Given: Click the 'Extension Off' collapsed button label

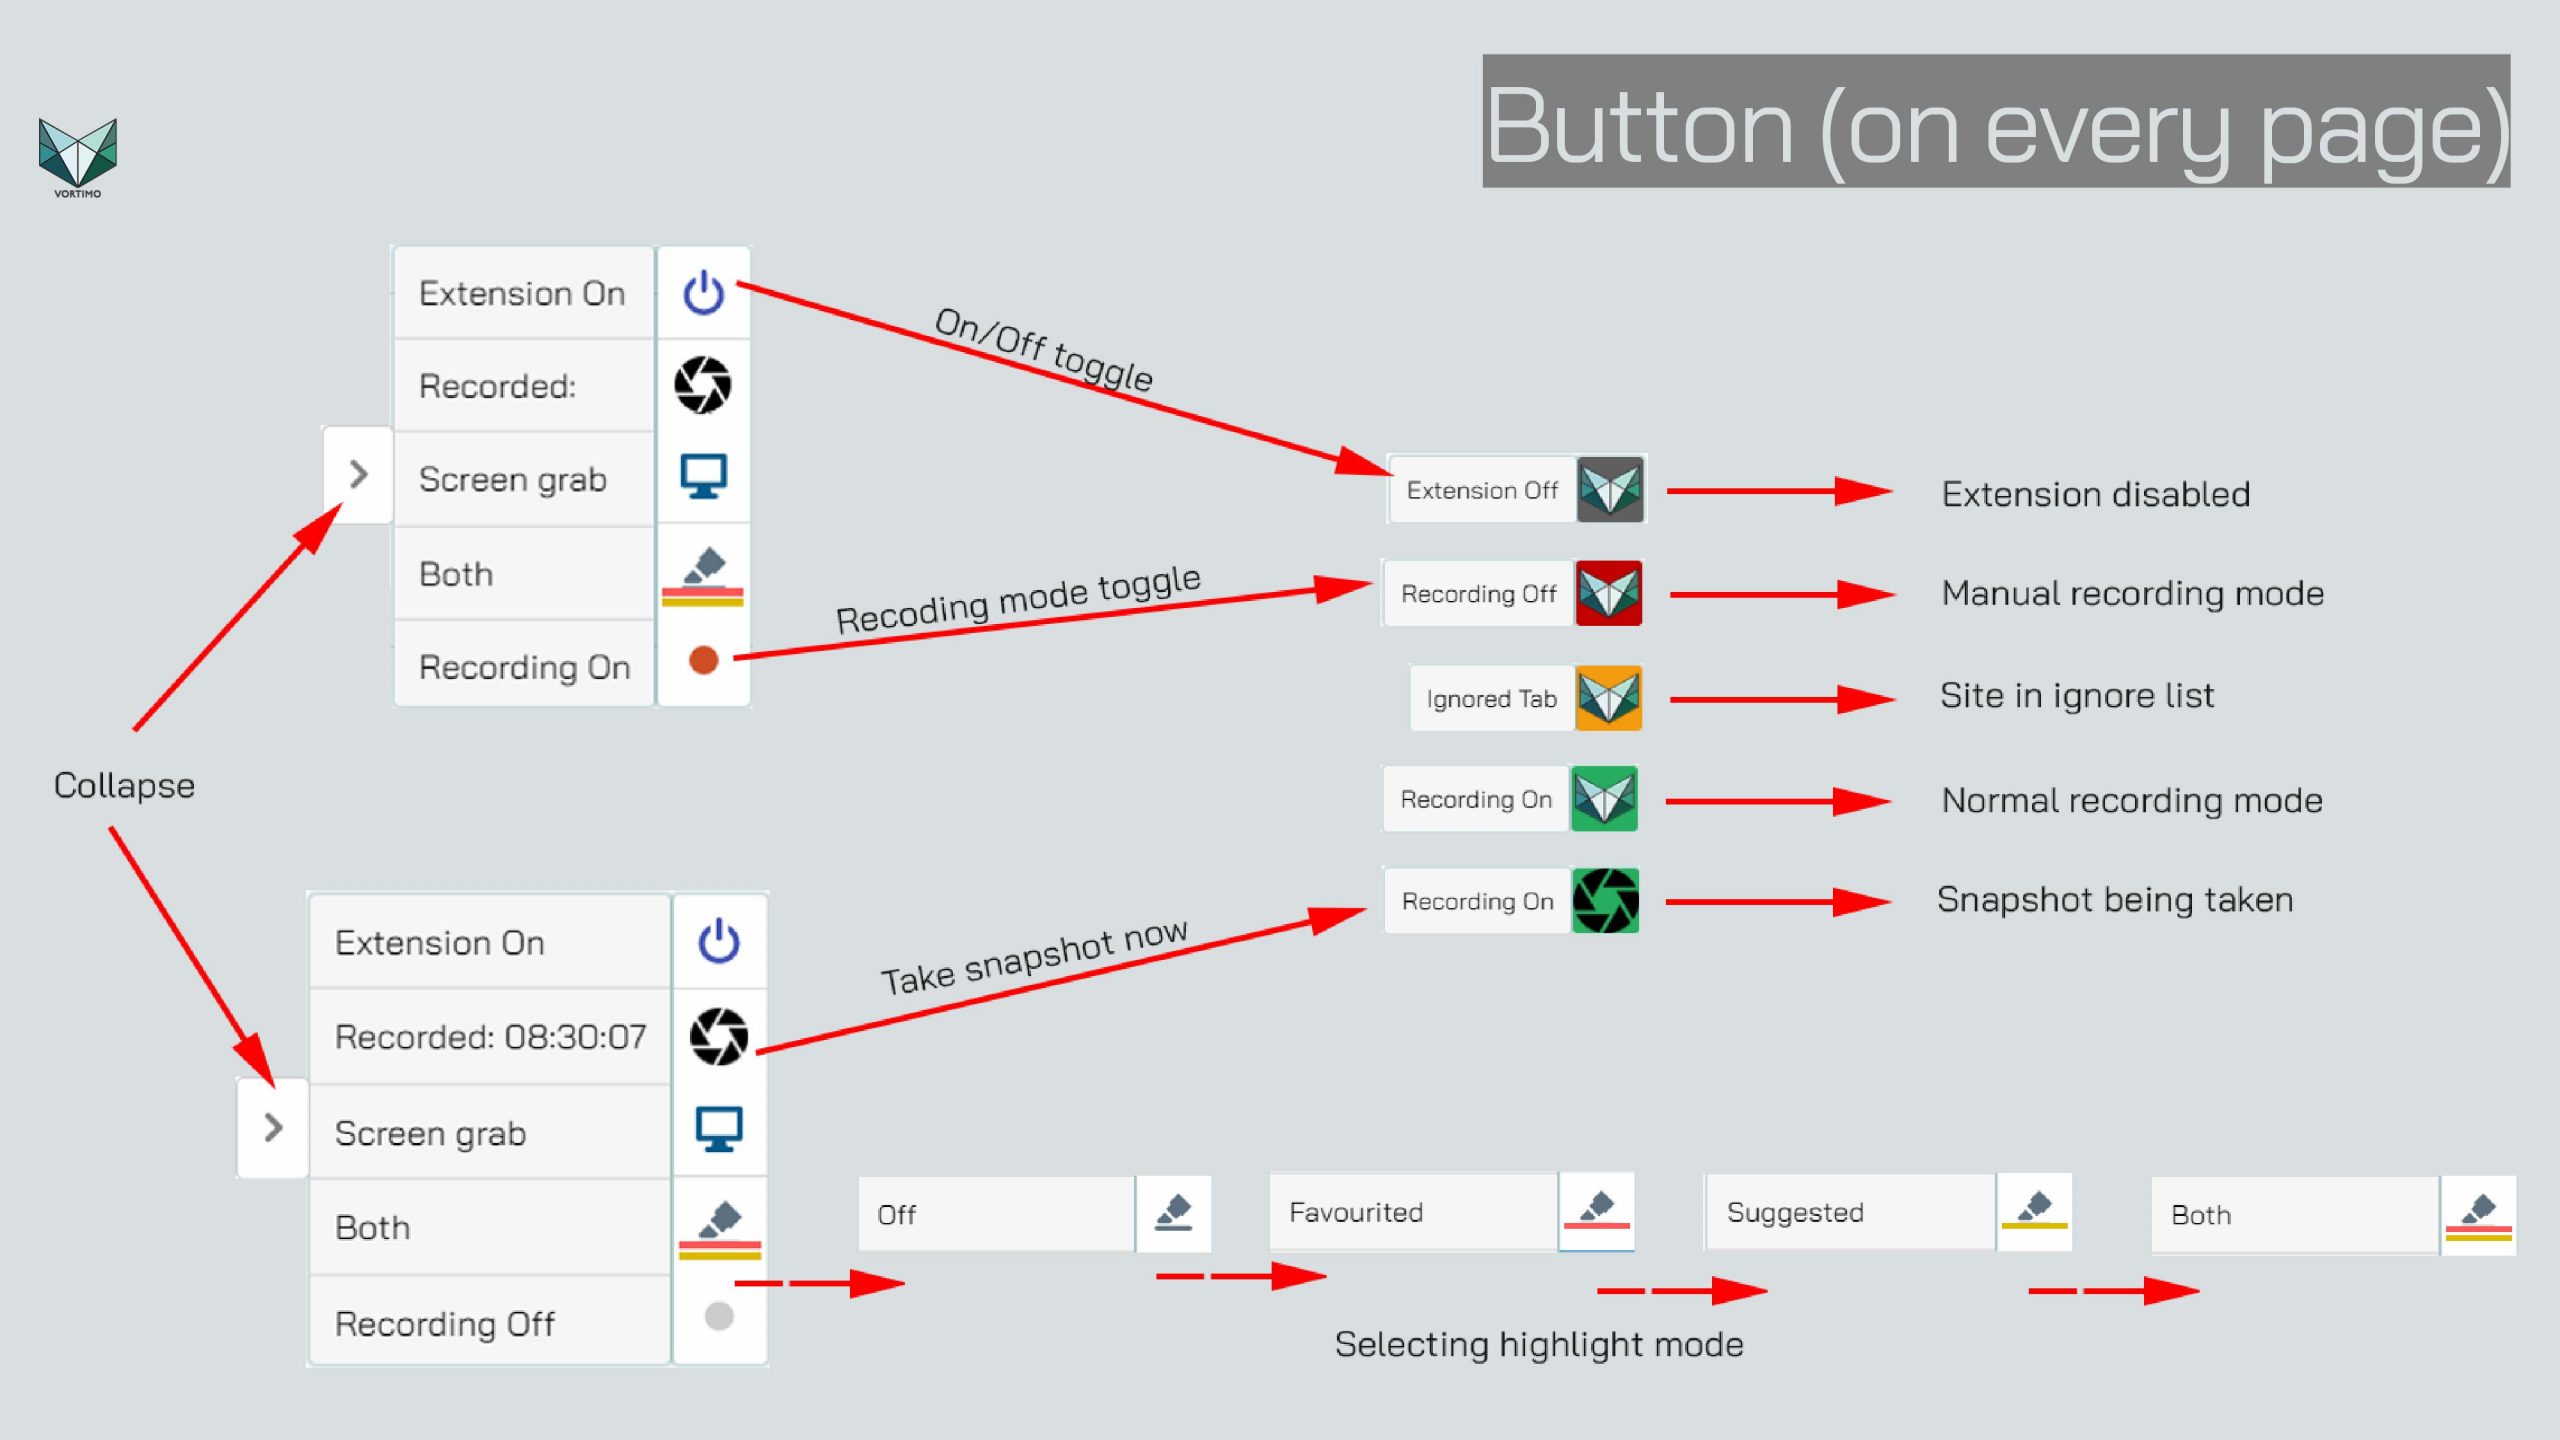Looking at the screenshot, I should coord(1482,490).
